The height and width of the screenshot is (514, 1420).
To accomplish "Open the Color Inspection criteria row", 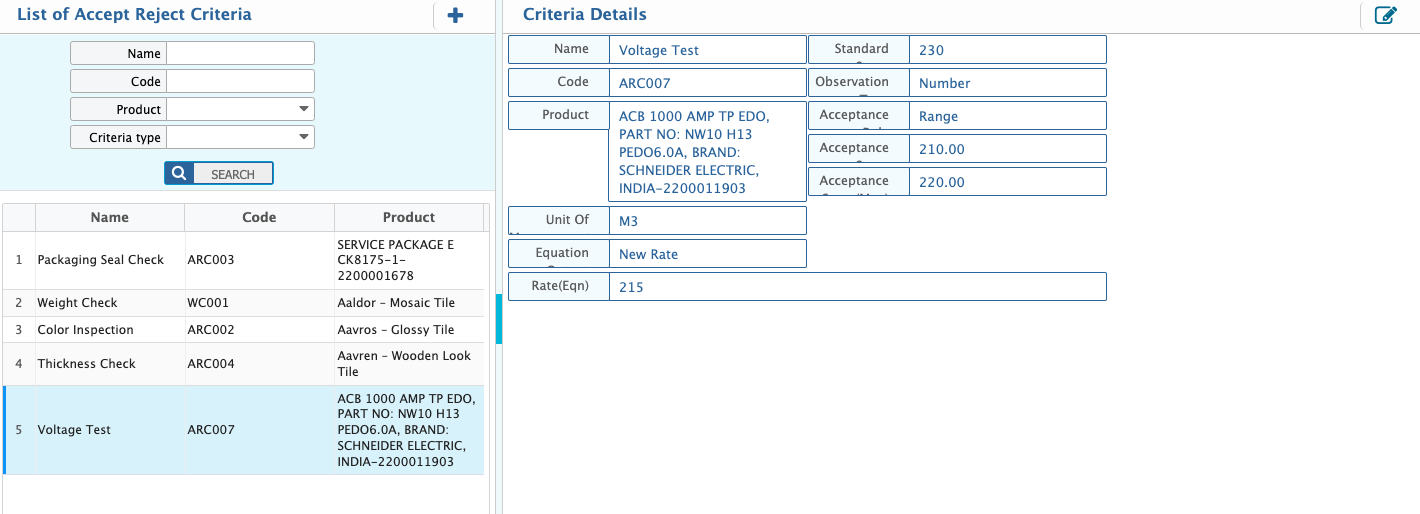I will coord(85,330).
